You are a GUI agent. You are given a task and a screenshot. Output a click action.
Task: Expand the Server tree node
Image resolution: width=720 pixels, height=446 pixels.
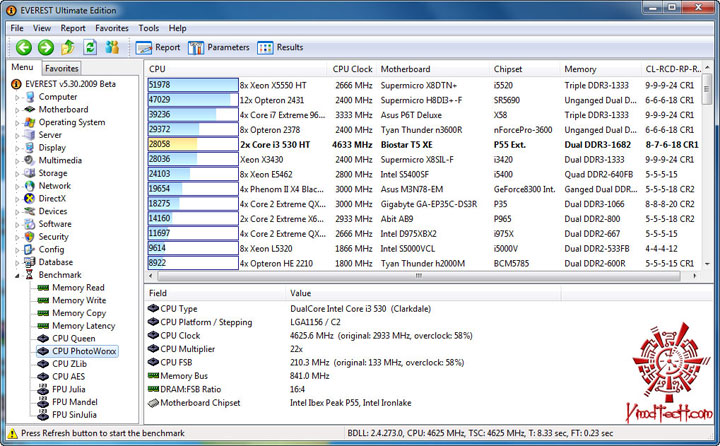[x=17, y=135]
